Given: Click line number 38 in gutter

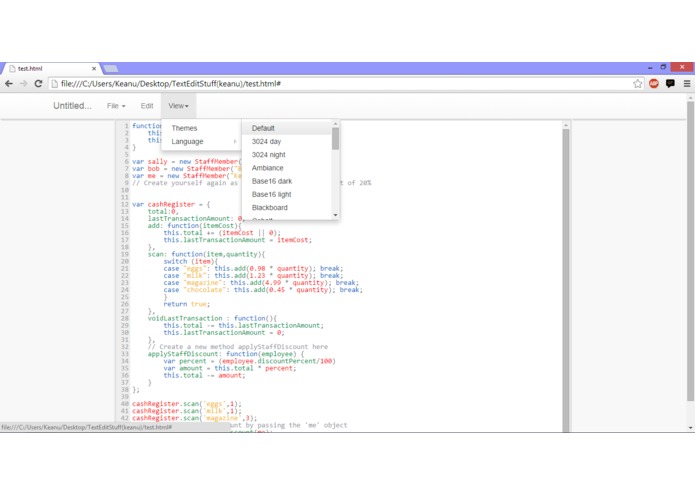Looking at the screenshot, I should coord(125,389).
